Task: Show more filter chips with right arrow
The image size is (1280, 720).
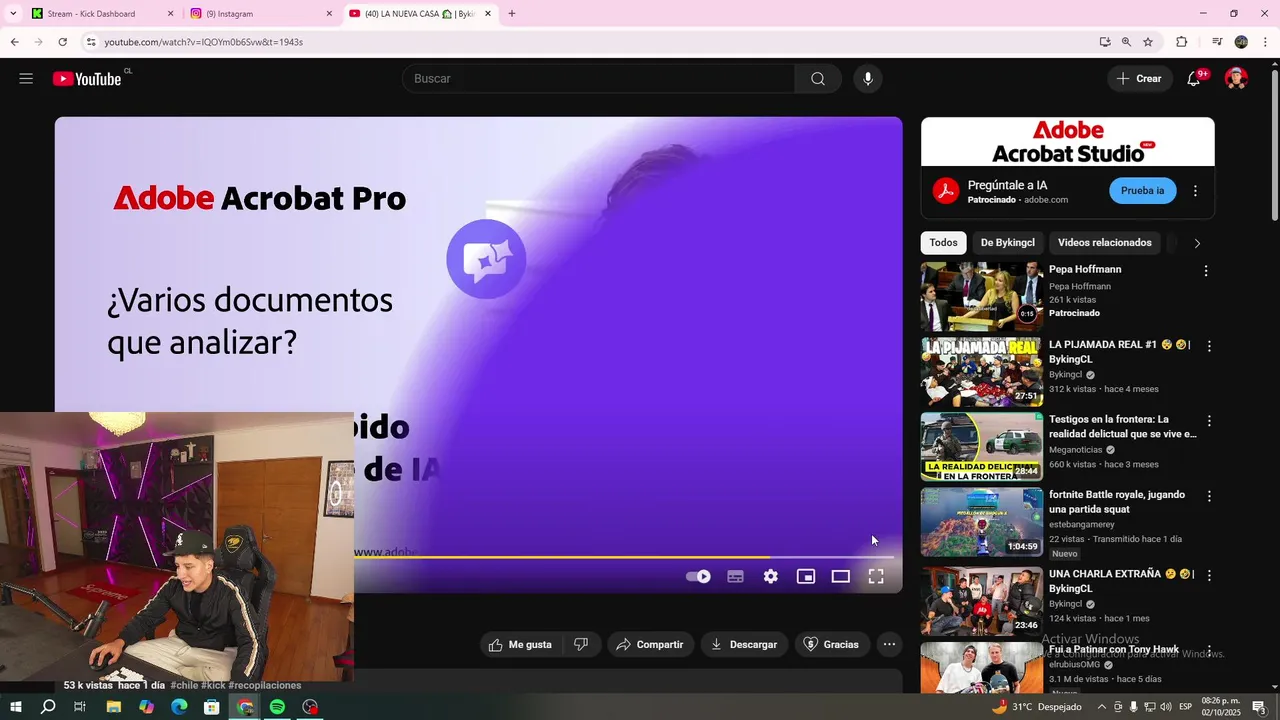Action: click(1197, 243)
